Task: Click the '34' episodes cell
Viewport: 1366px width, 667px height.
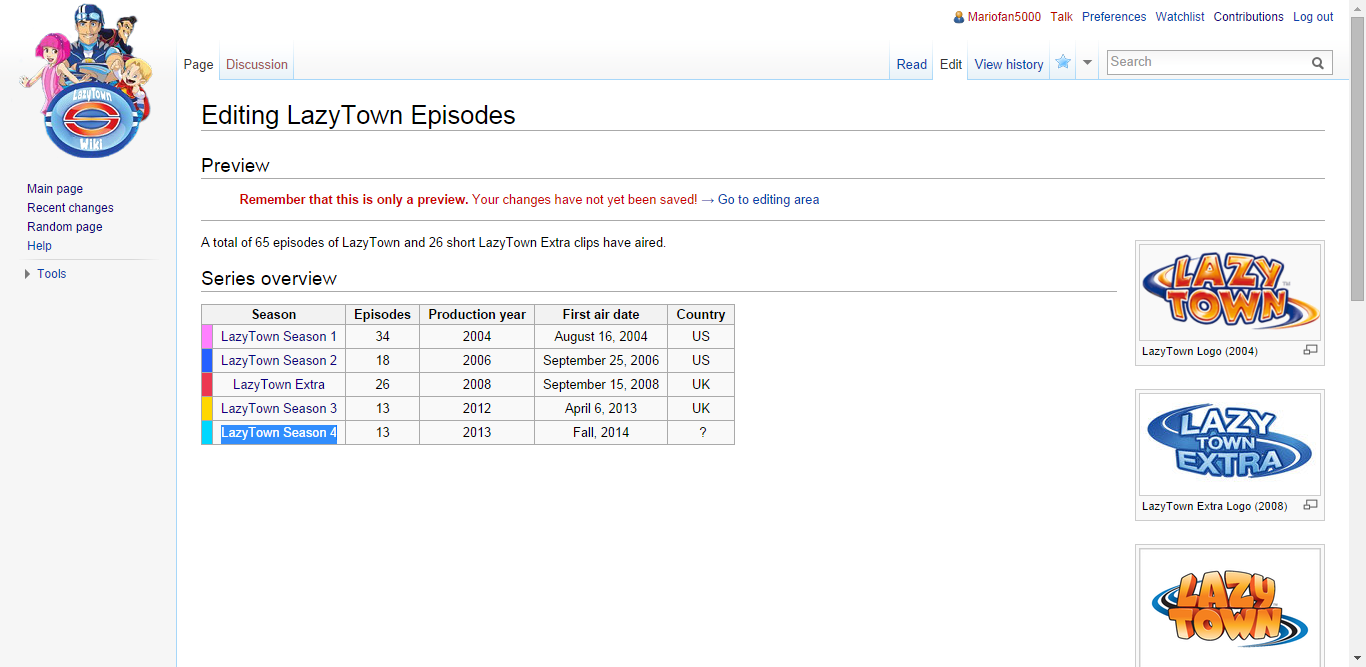Action: [383, 337]
